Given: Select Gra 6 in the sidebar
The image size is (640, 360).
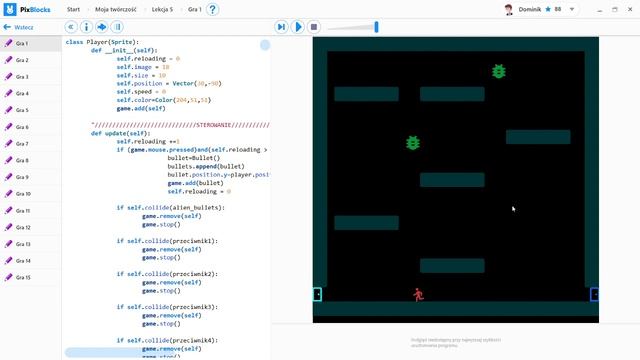Looking at the screenshot, I should 31,127.
